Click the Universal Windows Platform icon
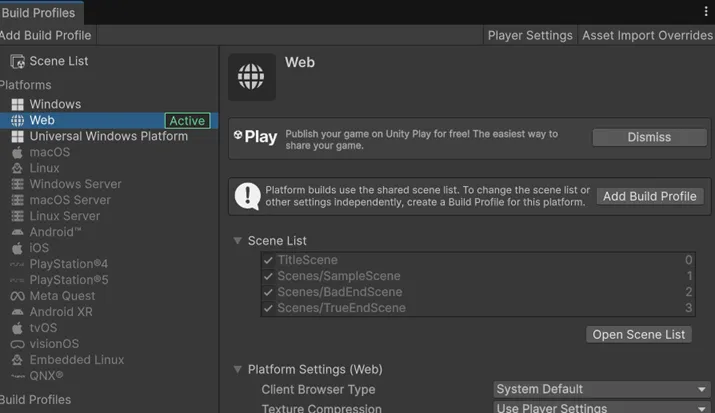Viewport: 715px width, 413px height. [x=17, y=136]
